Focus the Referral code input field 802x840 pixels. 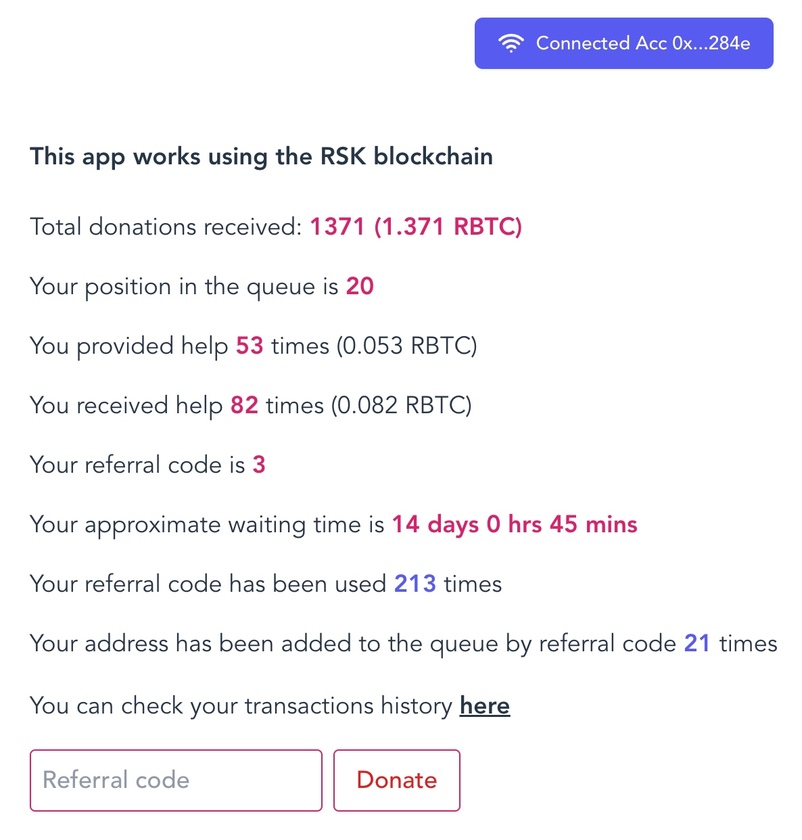point(176,780)
